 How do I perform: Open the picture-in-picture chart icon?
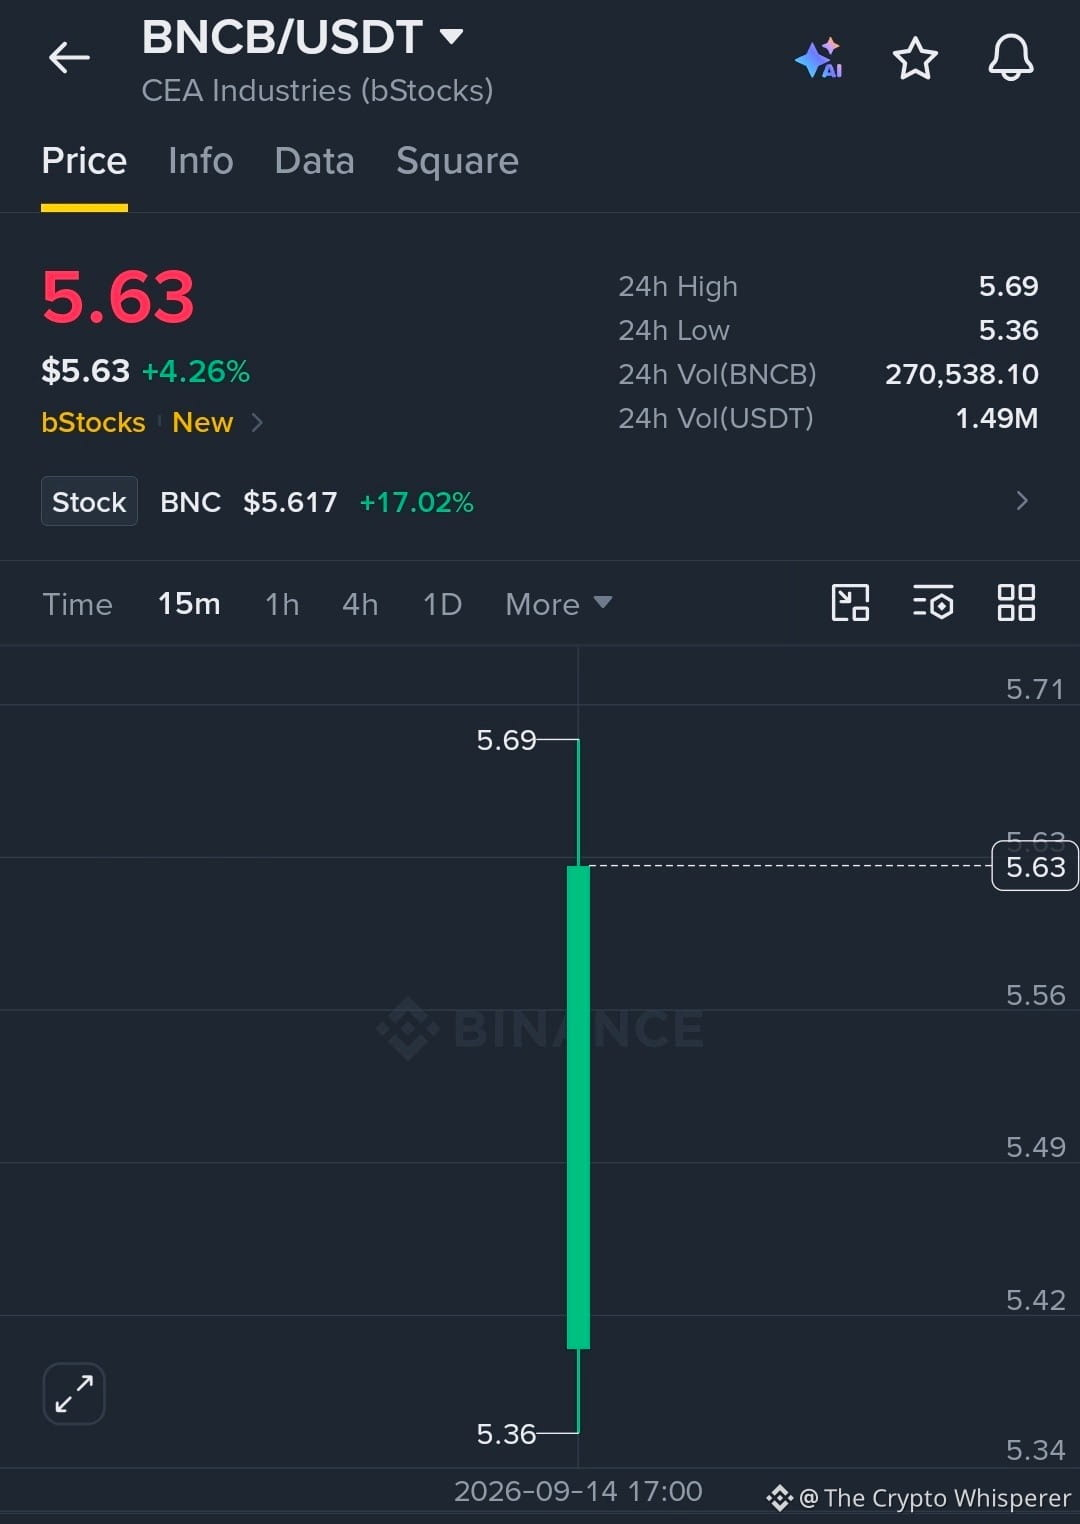click(850, 603)
